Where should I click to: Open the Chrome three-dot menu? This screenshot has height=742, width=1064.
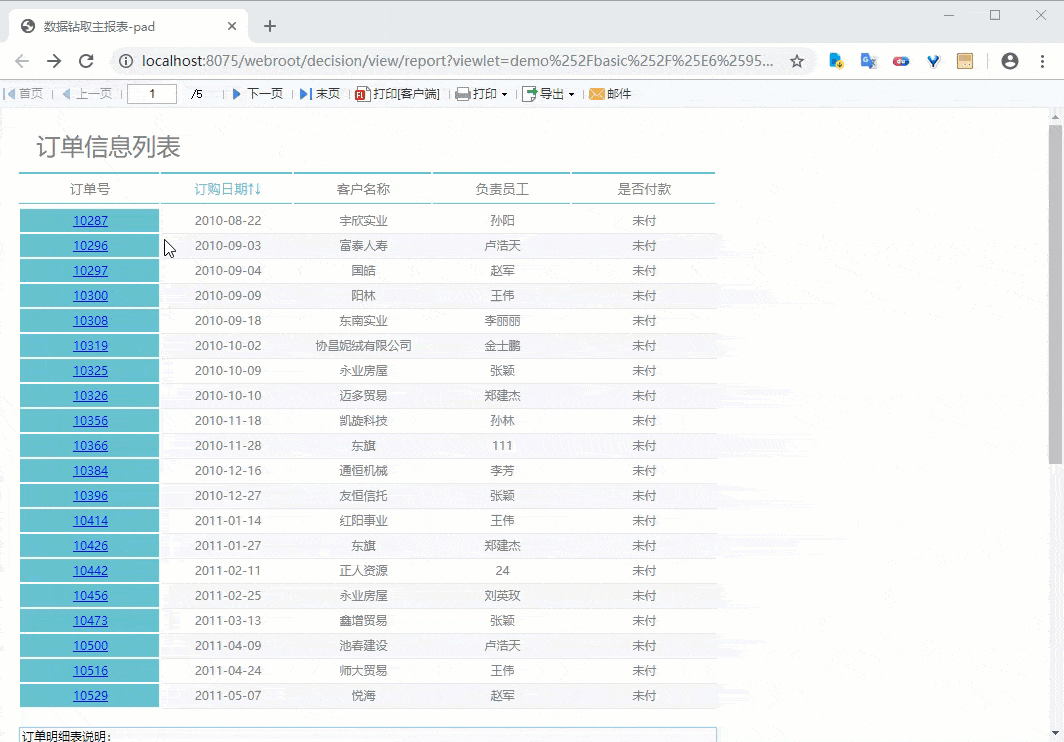pyautogui.click(x=1042, y=61)
